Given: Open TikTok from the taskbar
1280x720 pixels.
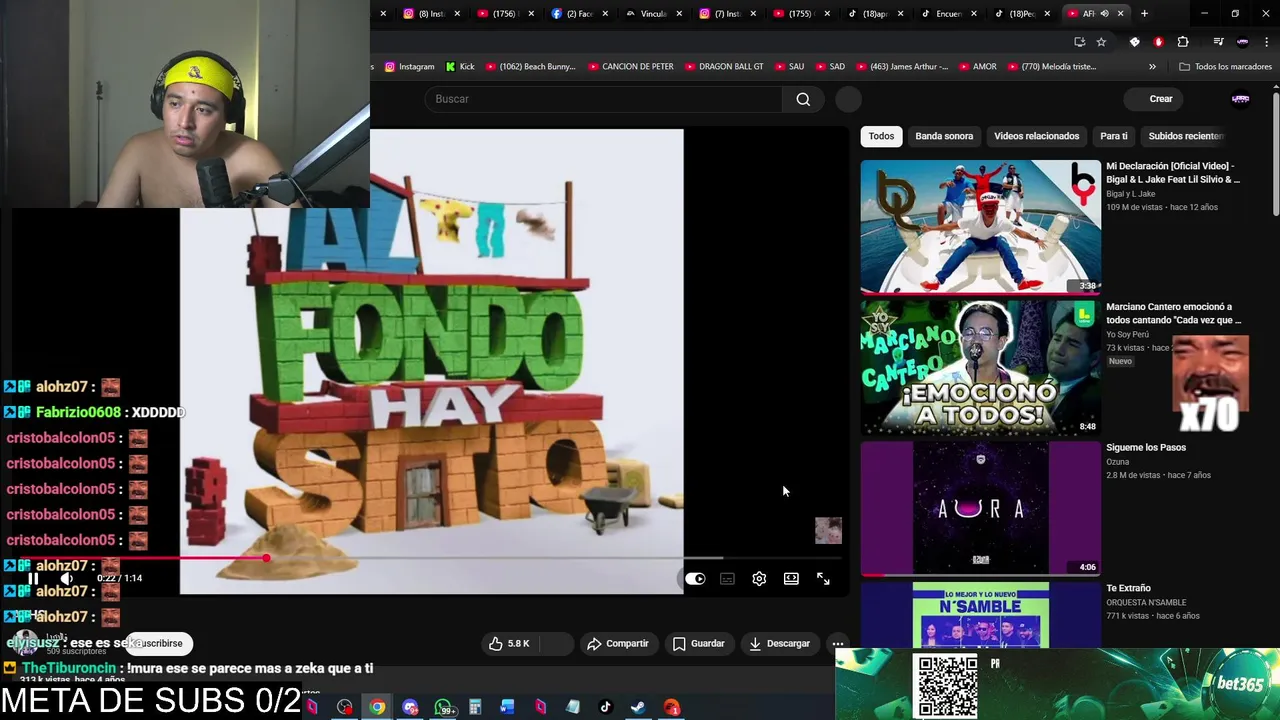Looking at the screenshot, I should (605, 707).
